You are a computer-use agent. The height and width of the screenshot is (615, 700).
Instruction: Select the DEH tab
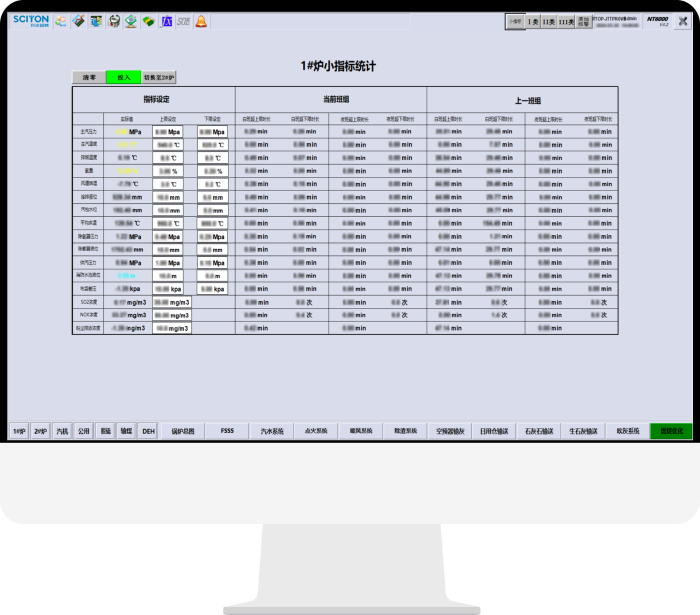147,432
